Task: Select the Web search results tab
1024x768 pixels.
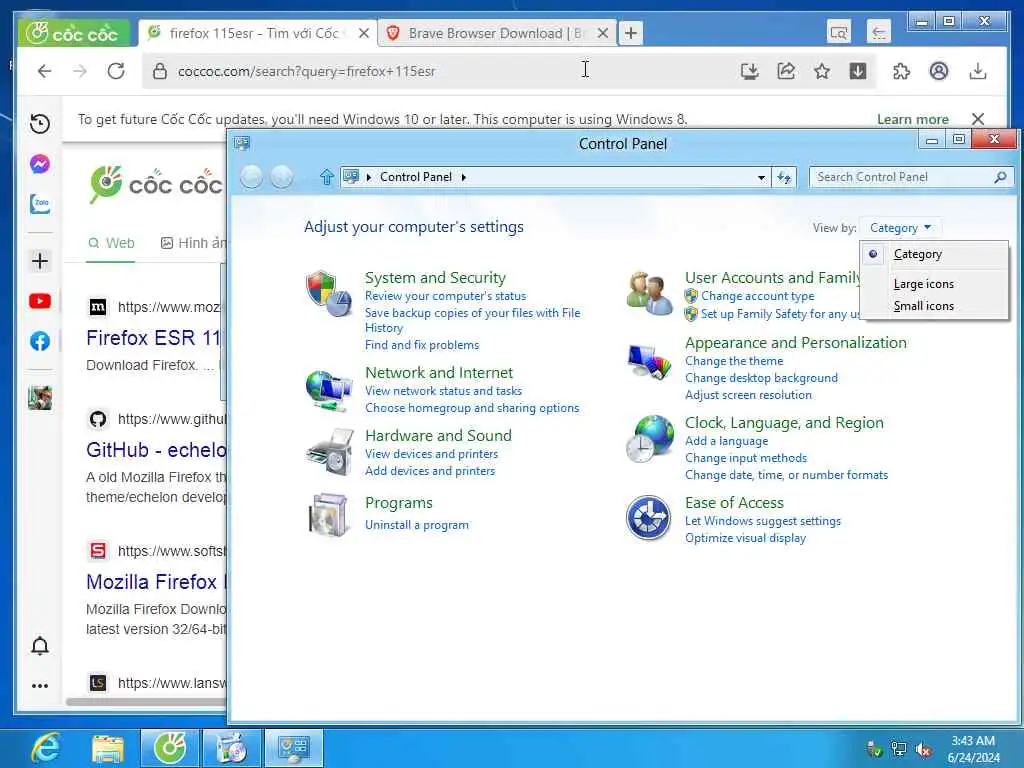Action: pos(111,243)
